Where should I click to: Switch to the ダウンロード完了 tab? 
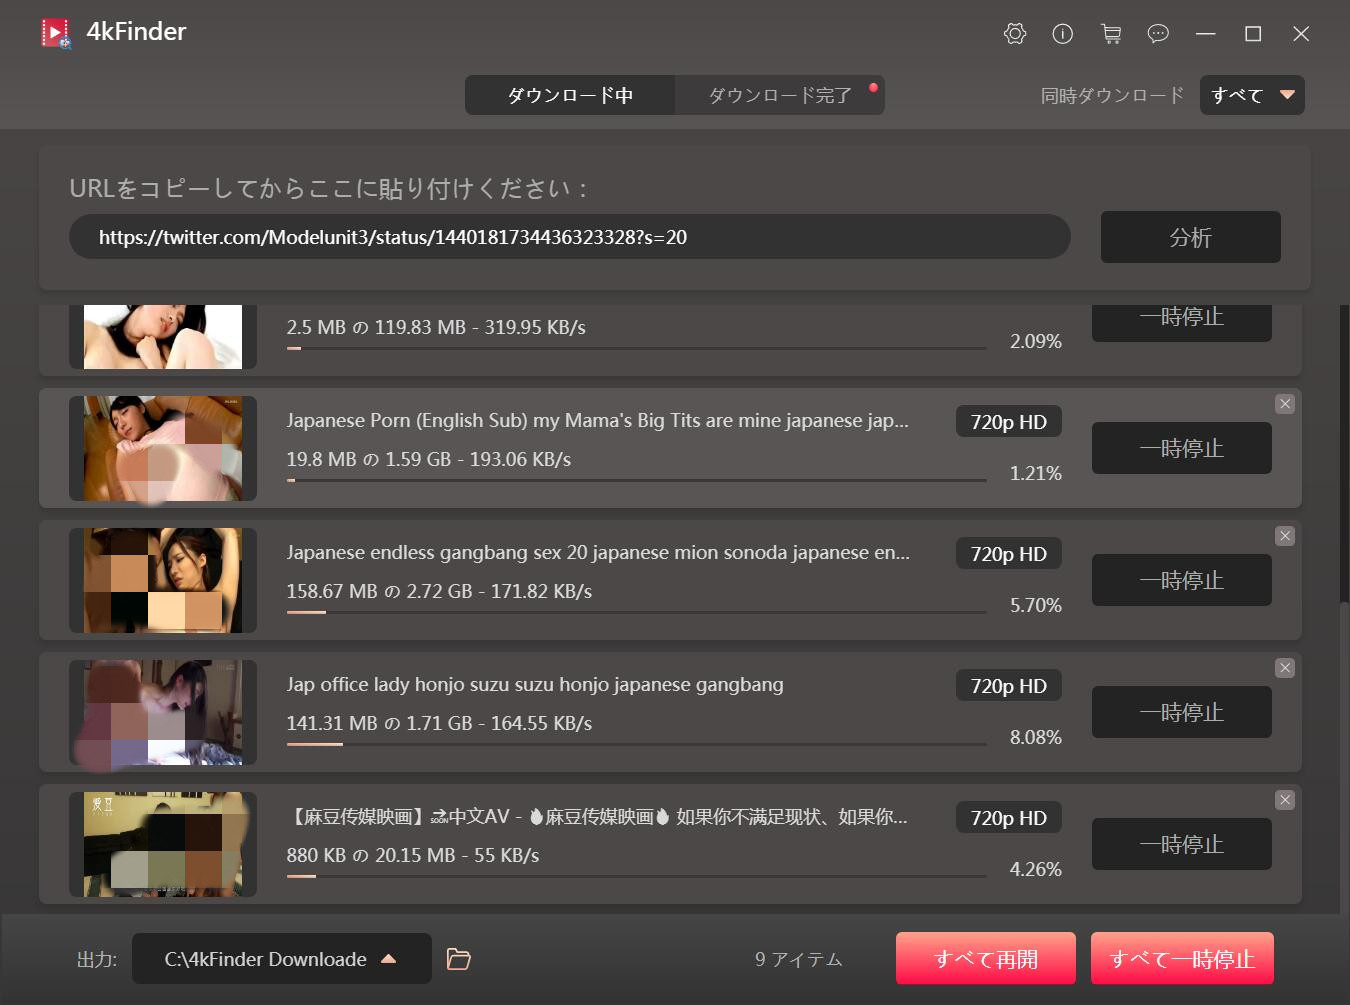pyautogui.click(x=780, y=95)
